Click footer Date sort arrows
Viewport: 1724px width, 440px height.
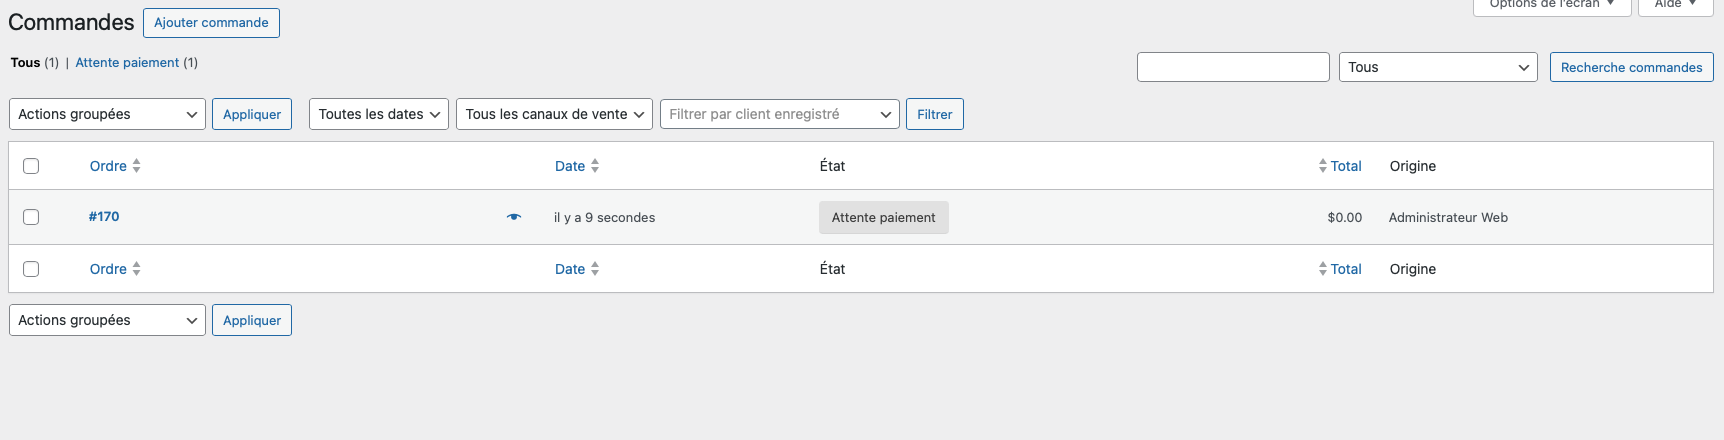[595, 269]
